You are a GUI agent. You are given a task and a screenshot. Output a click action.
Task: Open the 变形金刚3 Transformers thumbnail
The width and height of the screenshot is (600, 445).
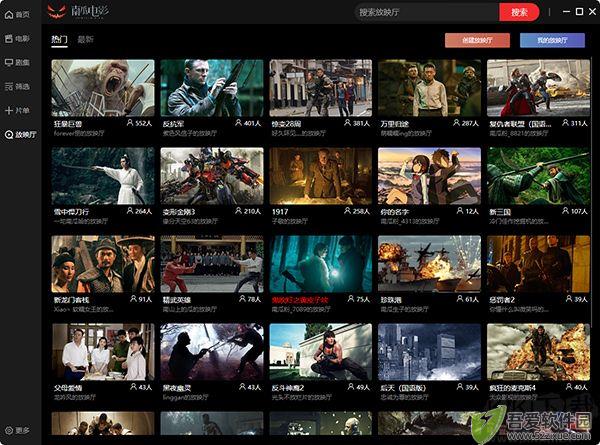click(x=212, y=176)
